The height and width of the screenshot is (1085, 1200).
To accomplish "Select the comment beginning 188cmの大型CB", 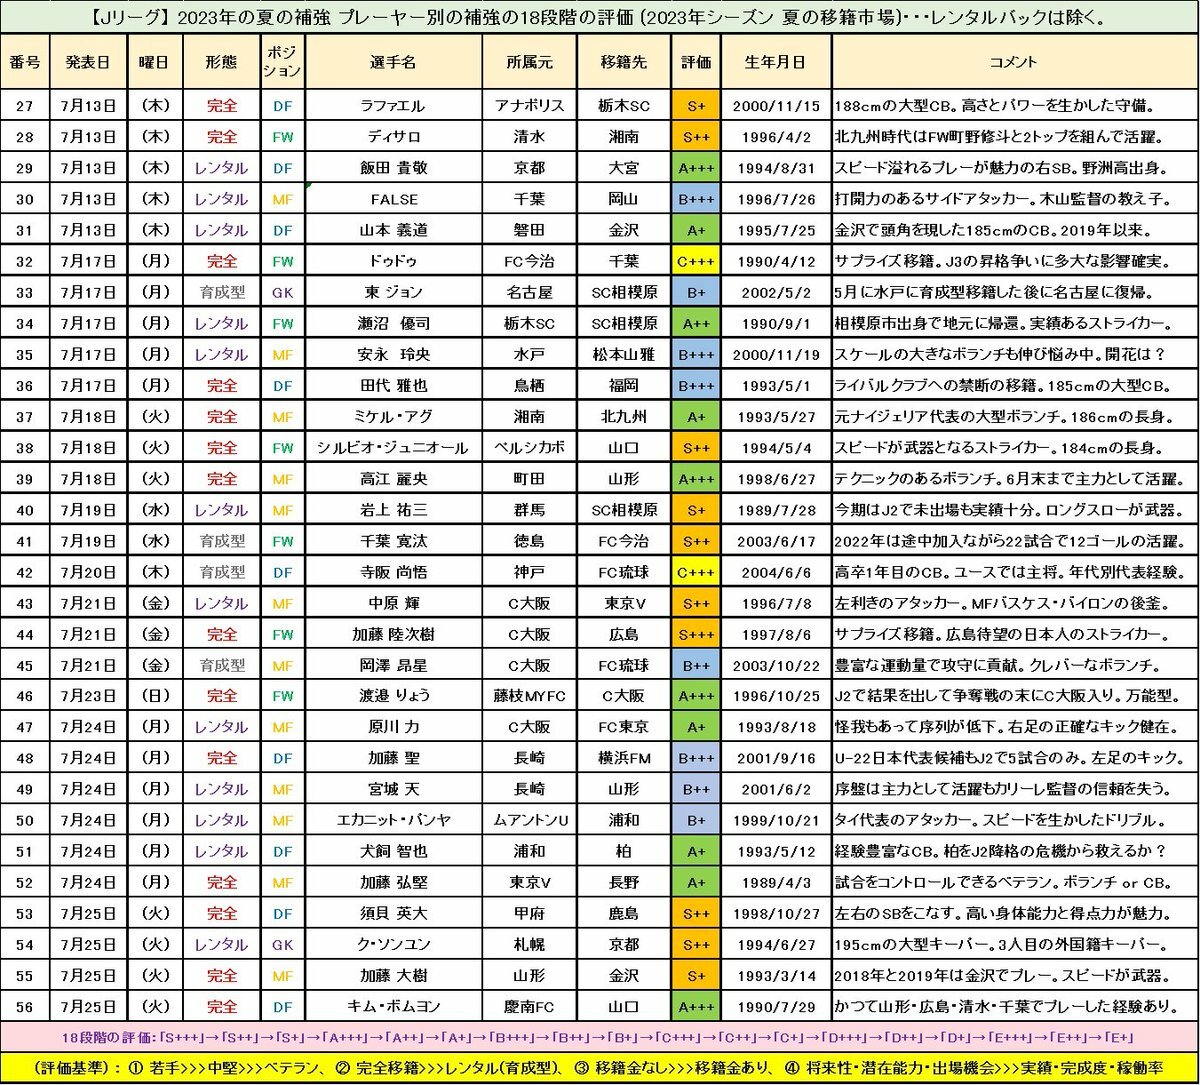I will 1015,106.
